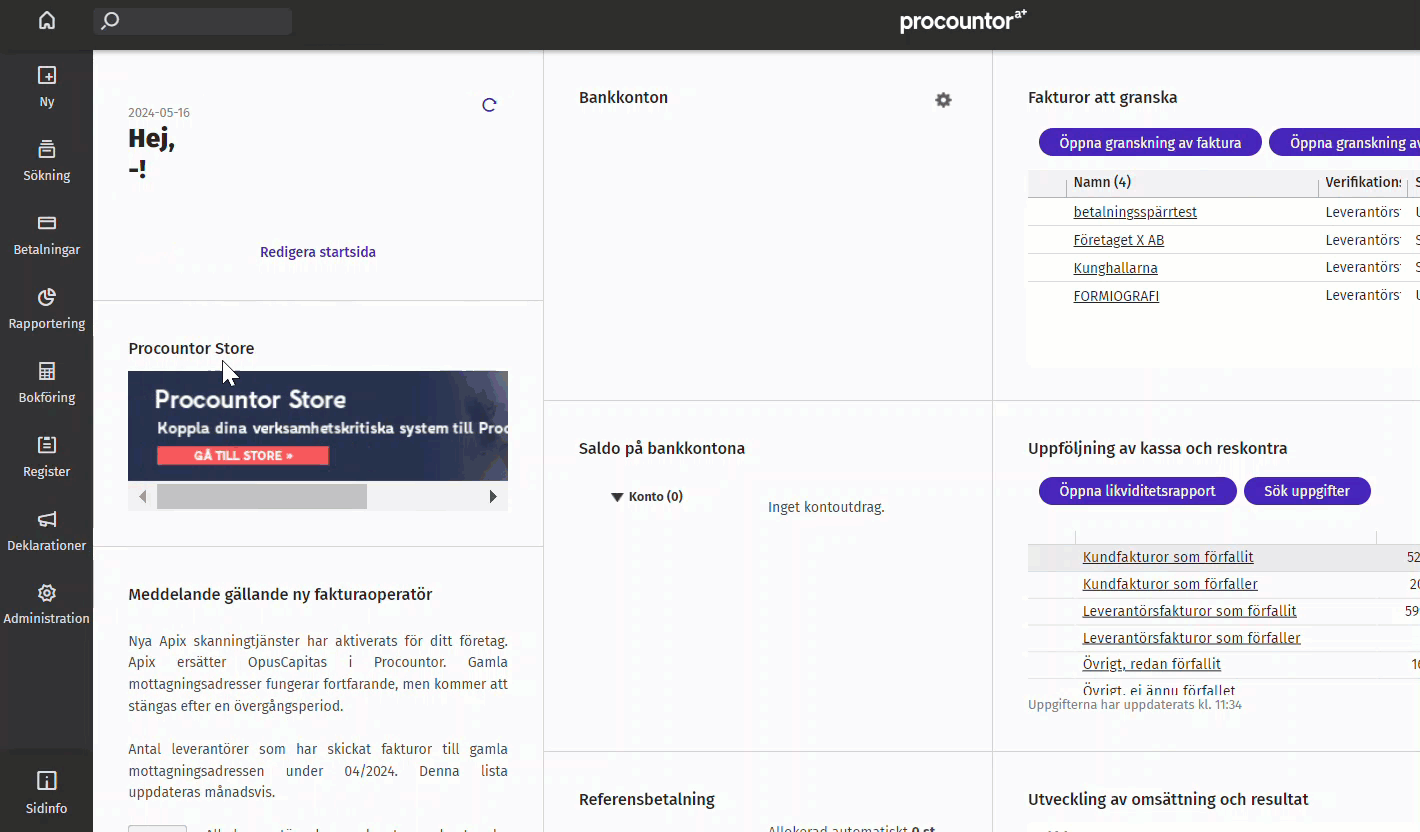This screenshot has width=1420, height=832.
Task: Open the Kunghallarna invoice link
Action: [1116, 268]
